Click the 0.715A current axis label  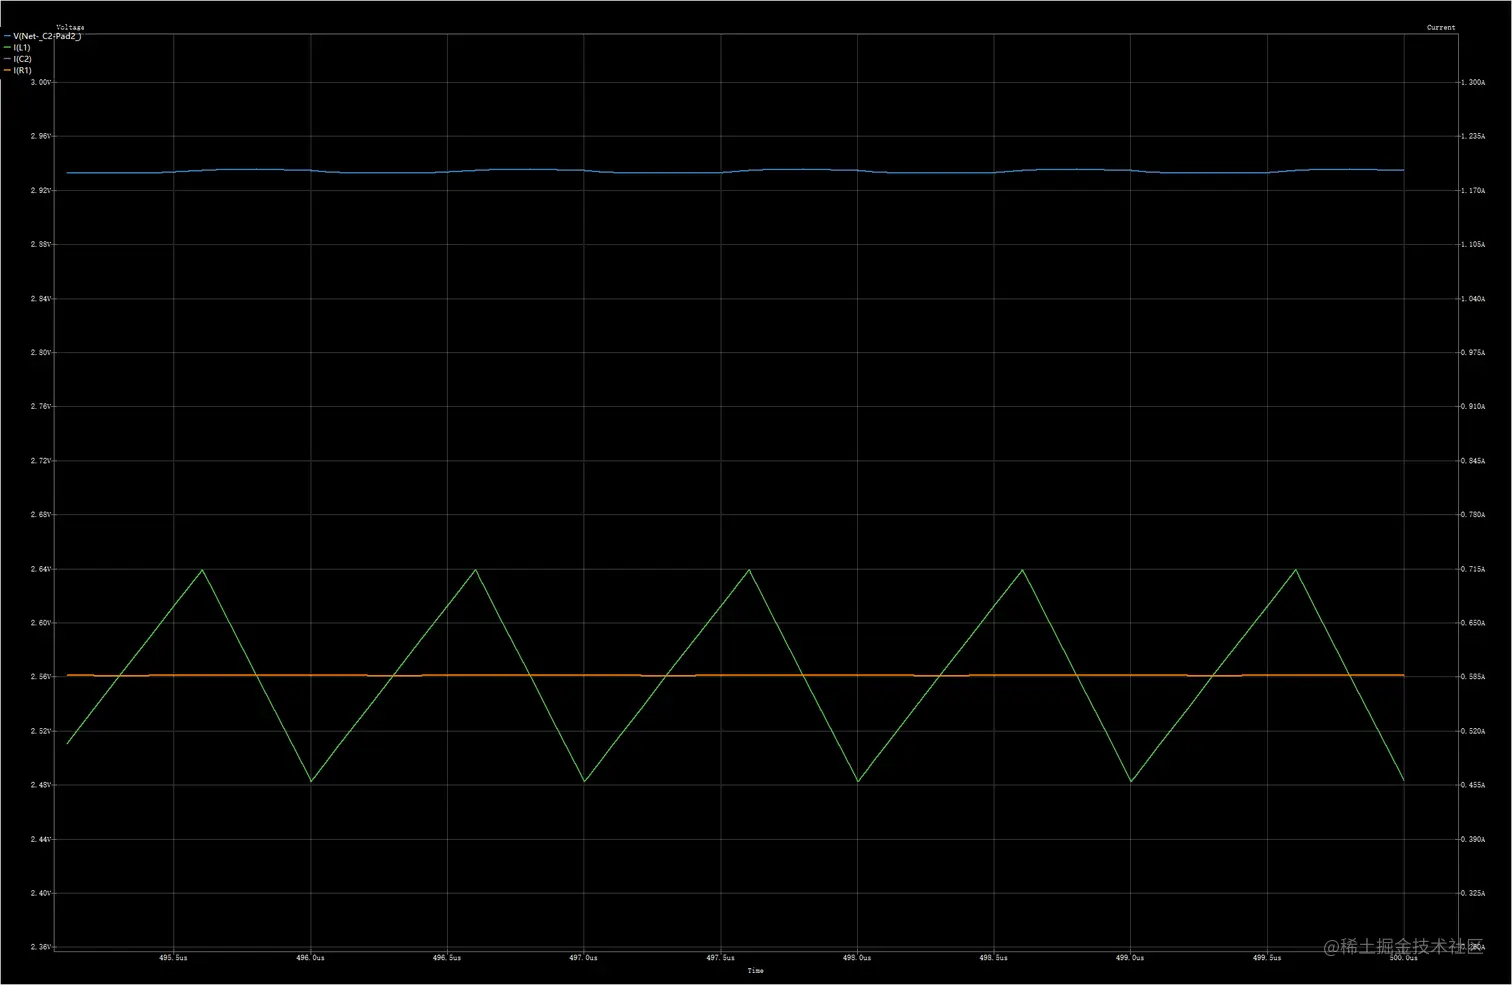1473,568
